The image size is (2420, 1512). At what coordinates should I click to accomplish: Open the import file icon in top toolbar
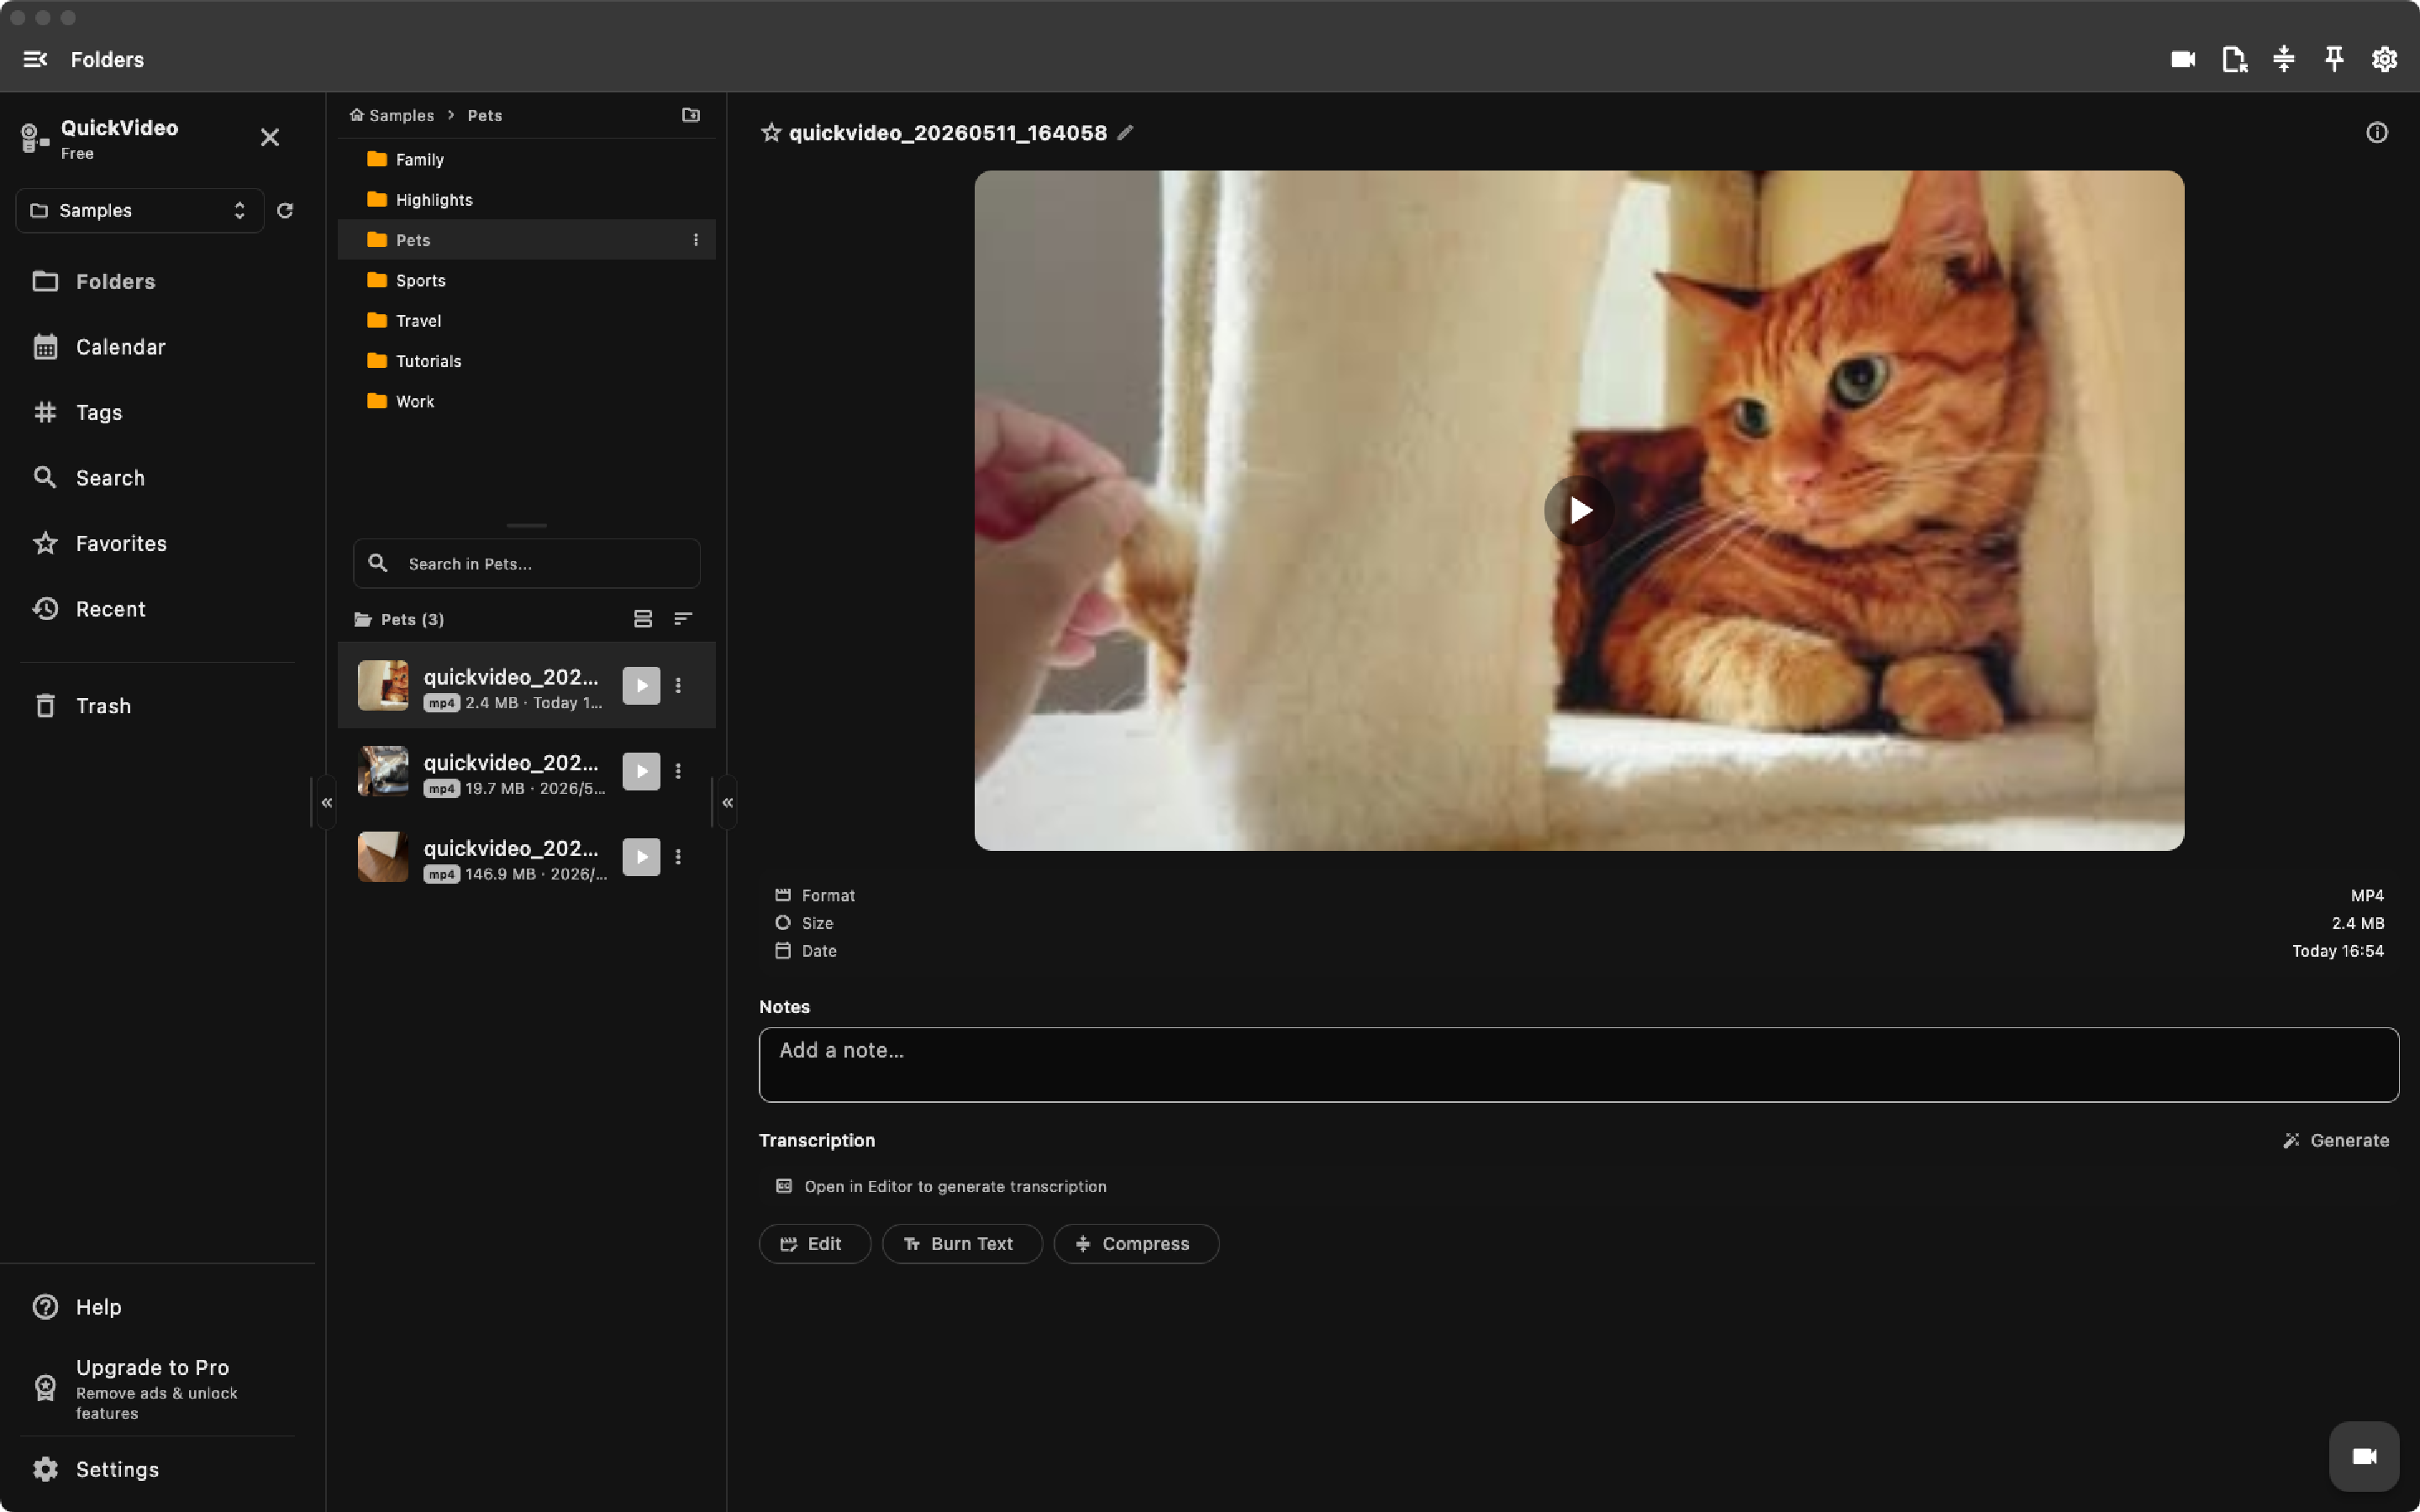click(x=2234, y=60)
